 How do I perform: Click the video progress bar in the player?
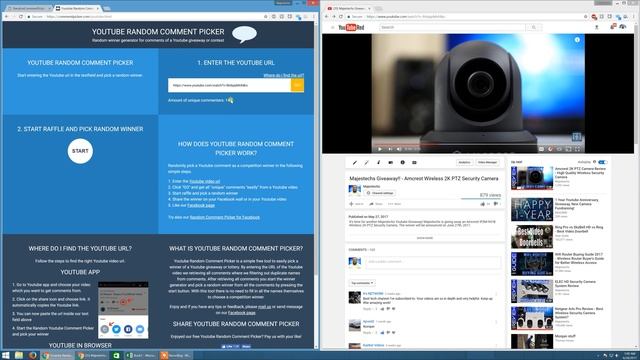[478, 144]
